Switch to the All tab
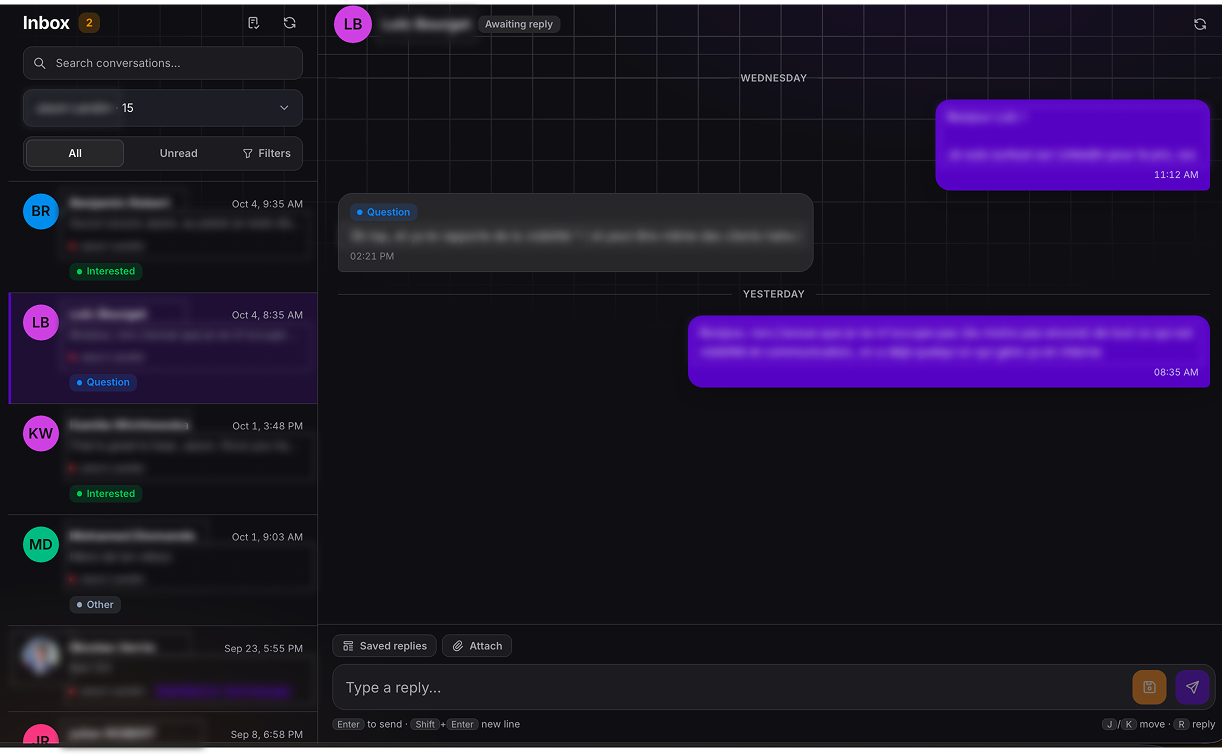This screenshot has width=1222, height=756. coord(75,153)
